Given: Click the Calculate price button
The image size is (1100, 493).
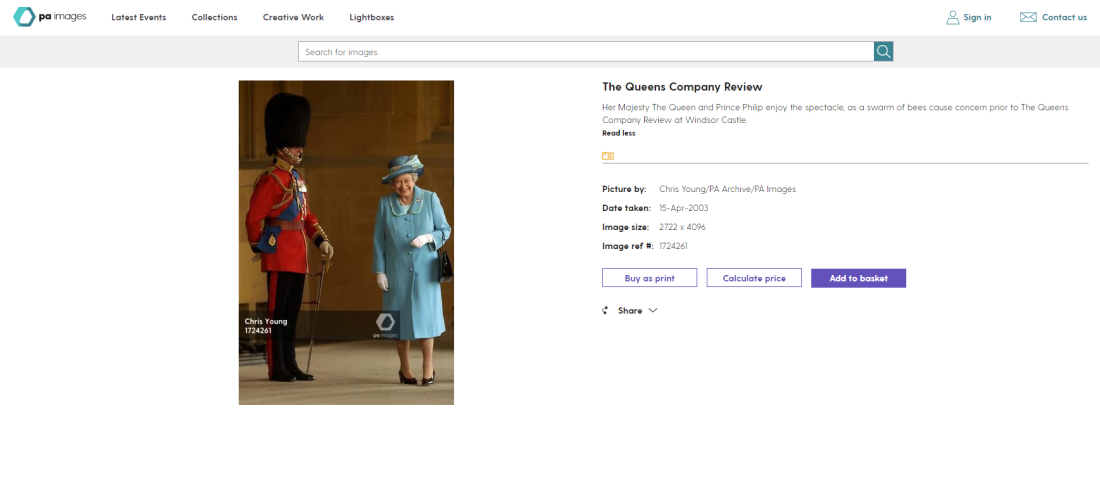Looking at the screenshot, I should [754, 278].
